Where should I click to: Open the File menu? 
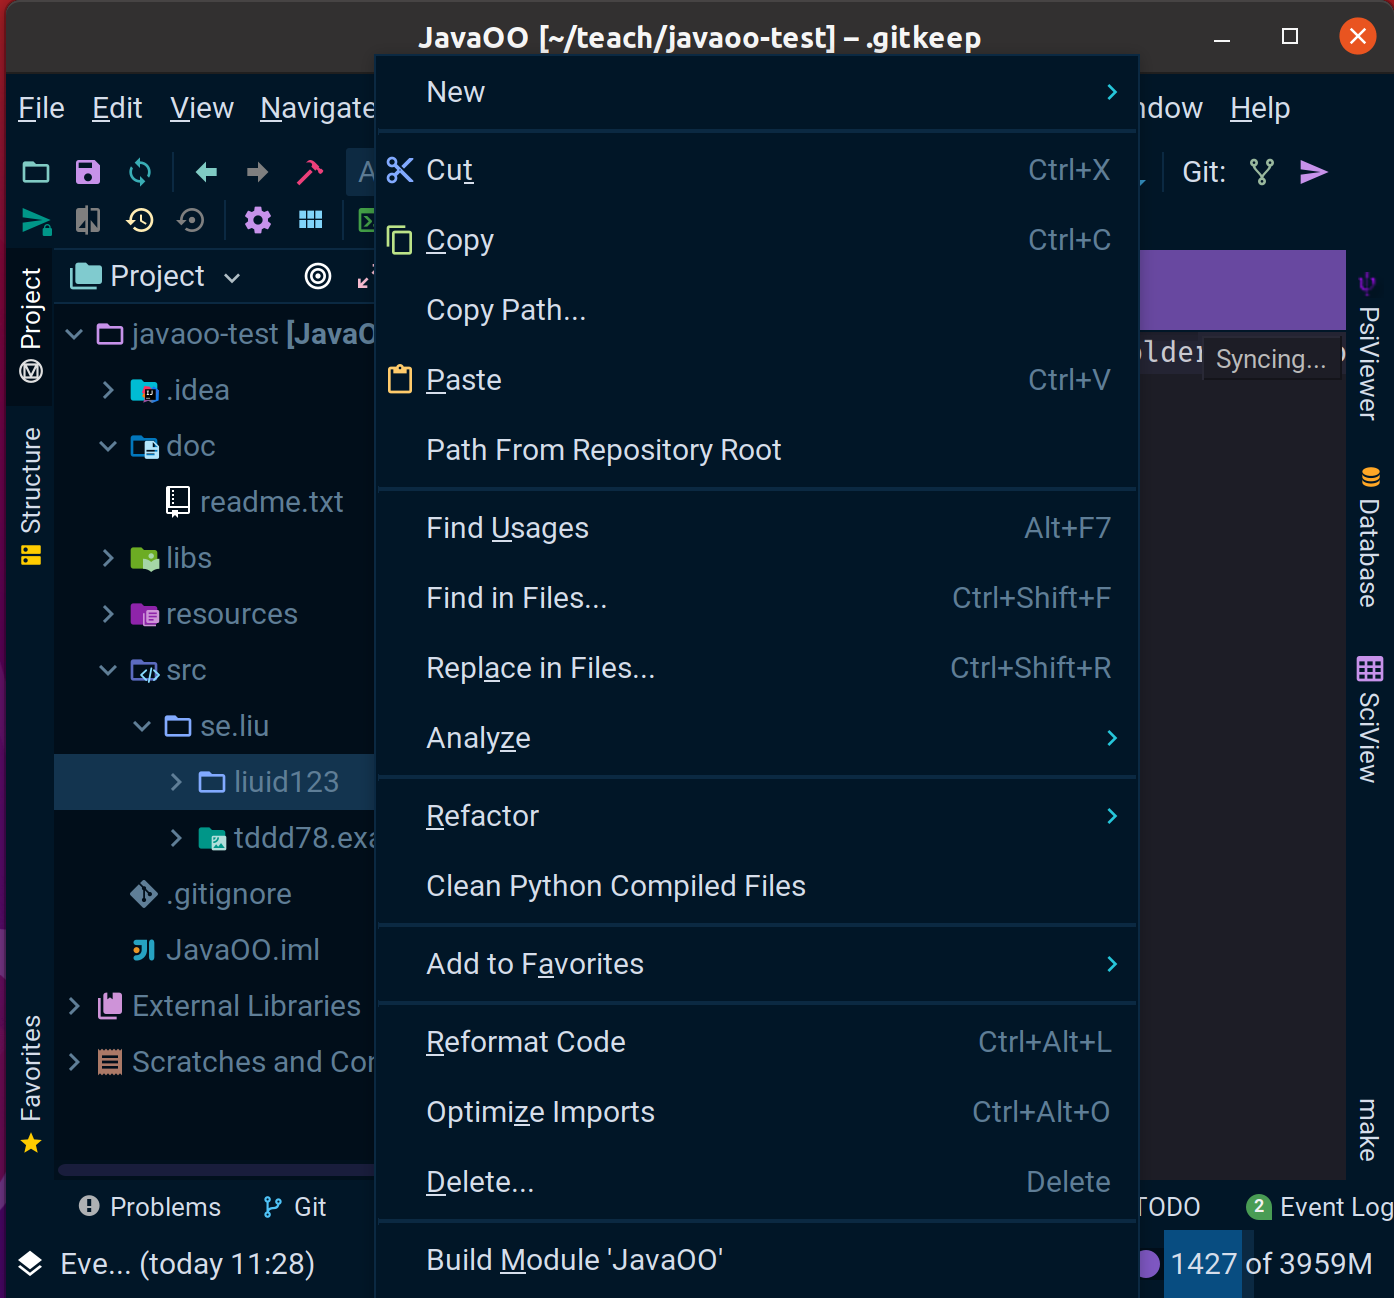(x=41, y=108)
